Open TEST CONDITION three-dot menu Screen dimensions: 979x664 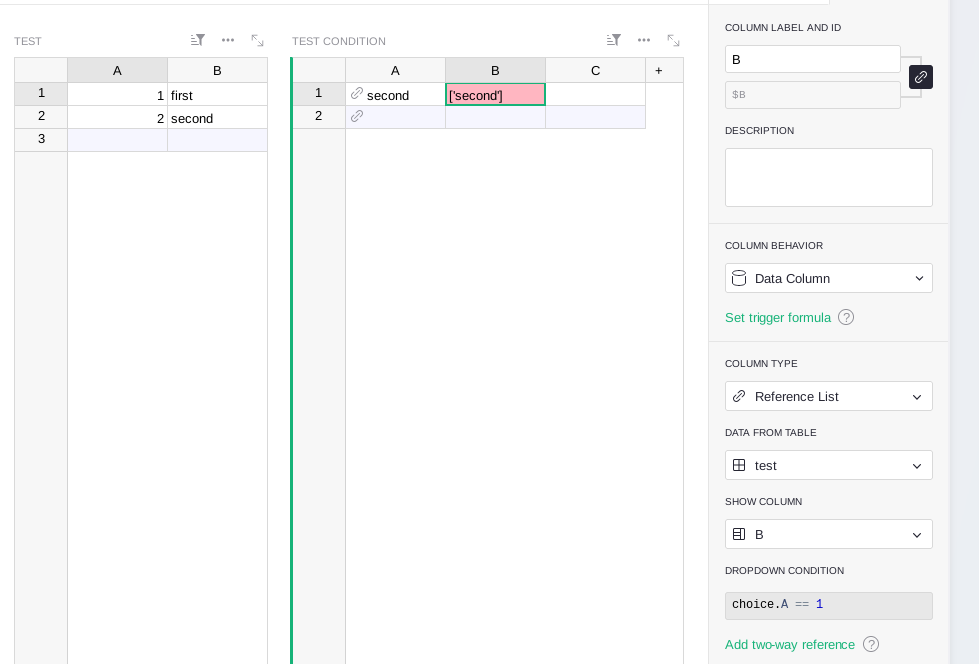(x=644, y=41)
